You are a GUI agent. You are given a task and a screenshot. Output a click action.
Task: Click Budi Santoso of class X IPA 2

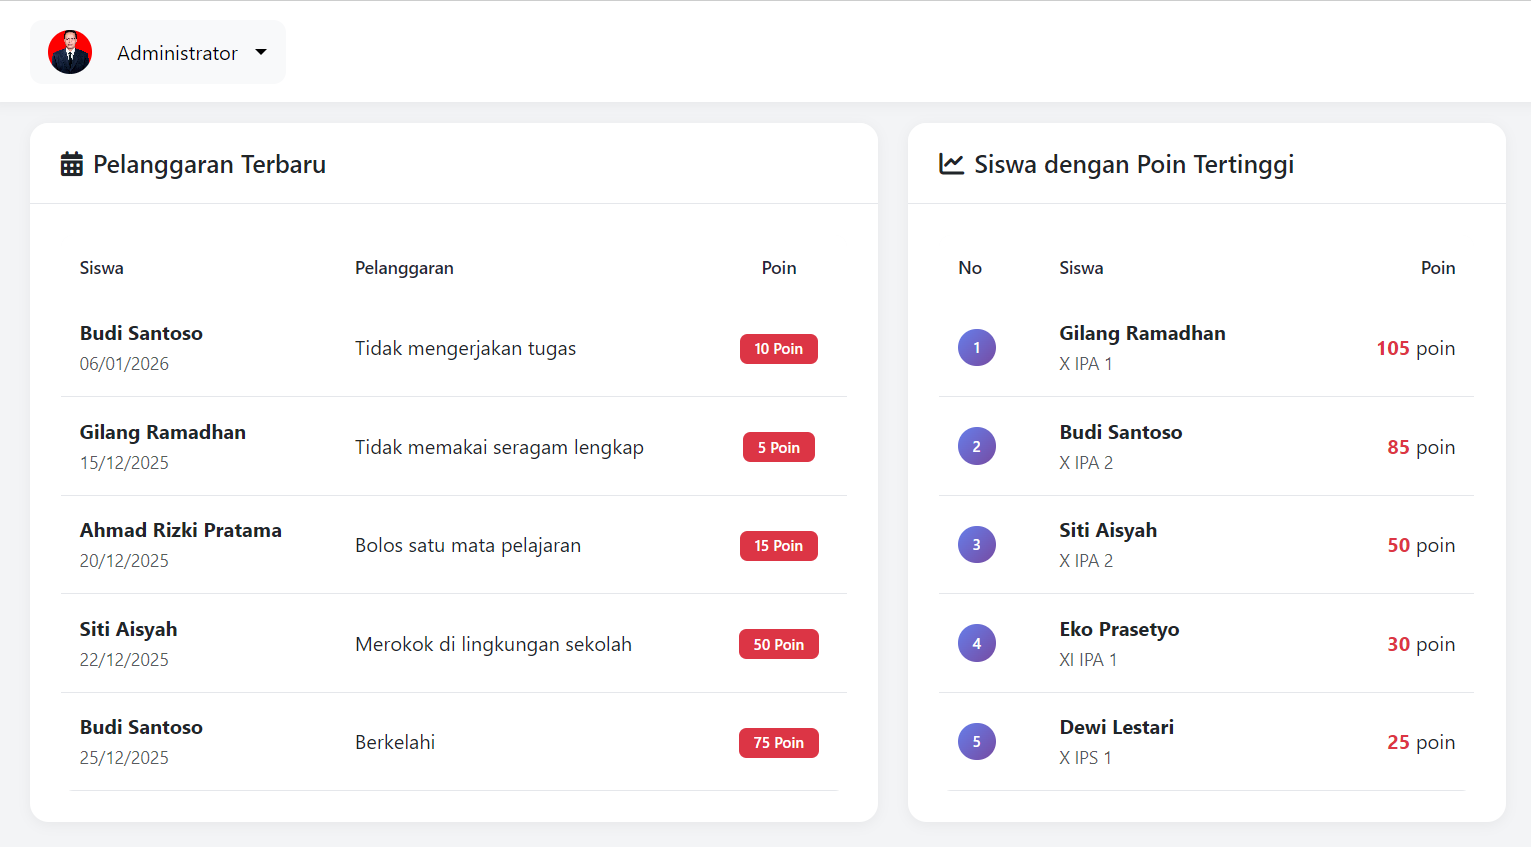tap(1121, 432)
